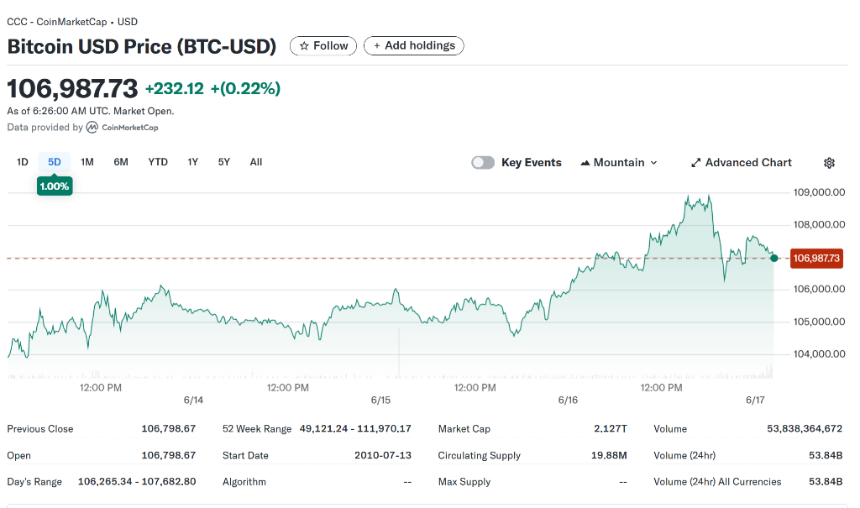
Task: Show All historical price data
Action: point(256,162)
